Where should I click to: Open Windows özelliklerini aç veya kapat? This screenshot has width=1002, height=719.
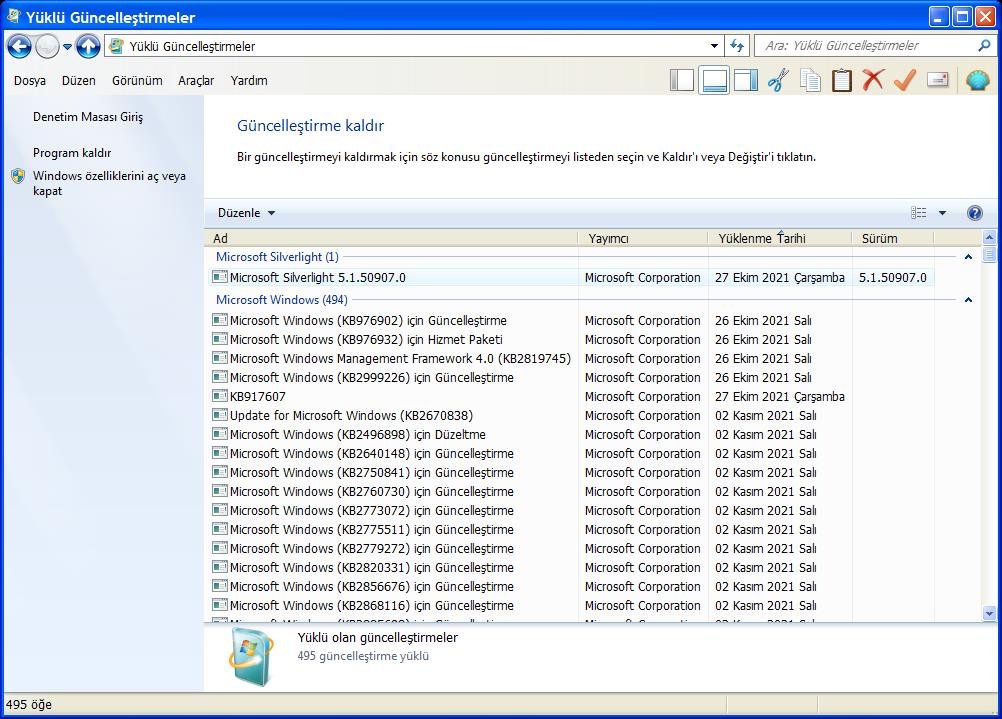(x=109, y=183)
